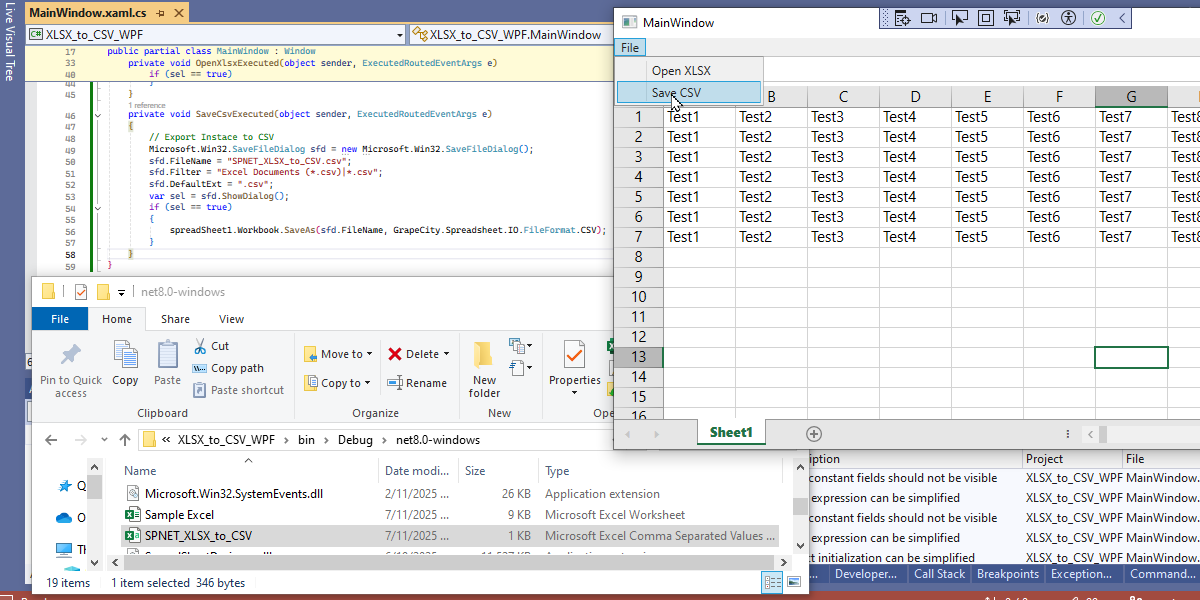Collapse the debug toolbar with the chevron
1200x600 pixels.
(x=1122, y=18)
